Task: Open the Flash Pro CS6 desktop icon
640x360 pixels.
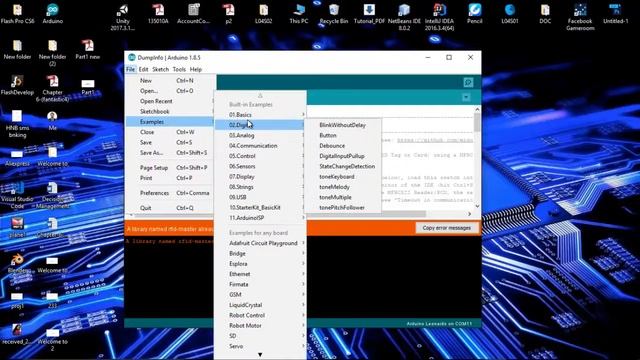Action: pyautogui.click(x=17, y=13)
